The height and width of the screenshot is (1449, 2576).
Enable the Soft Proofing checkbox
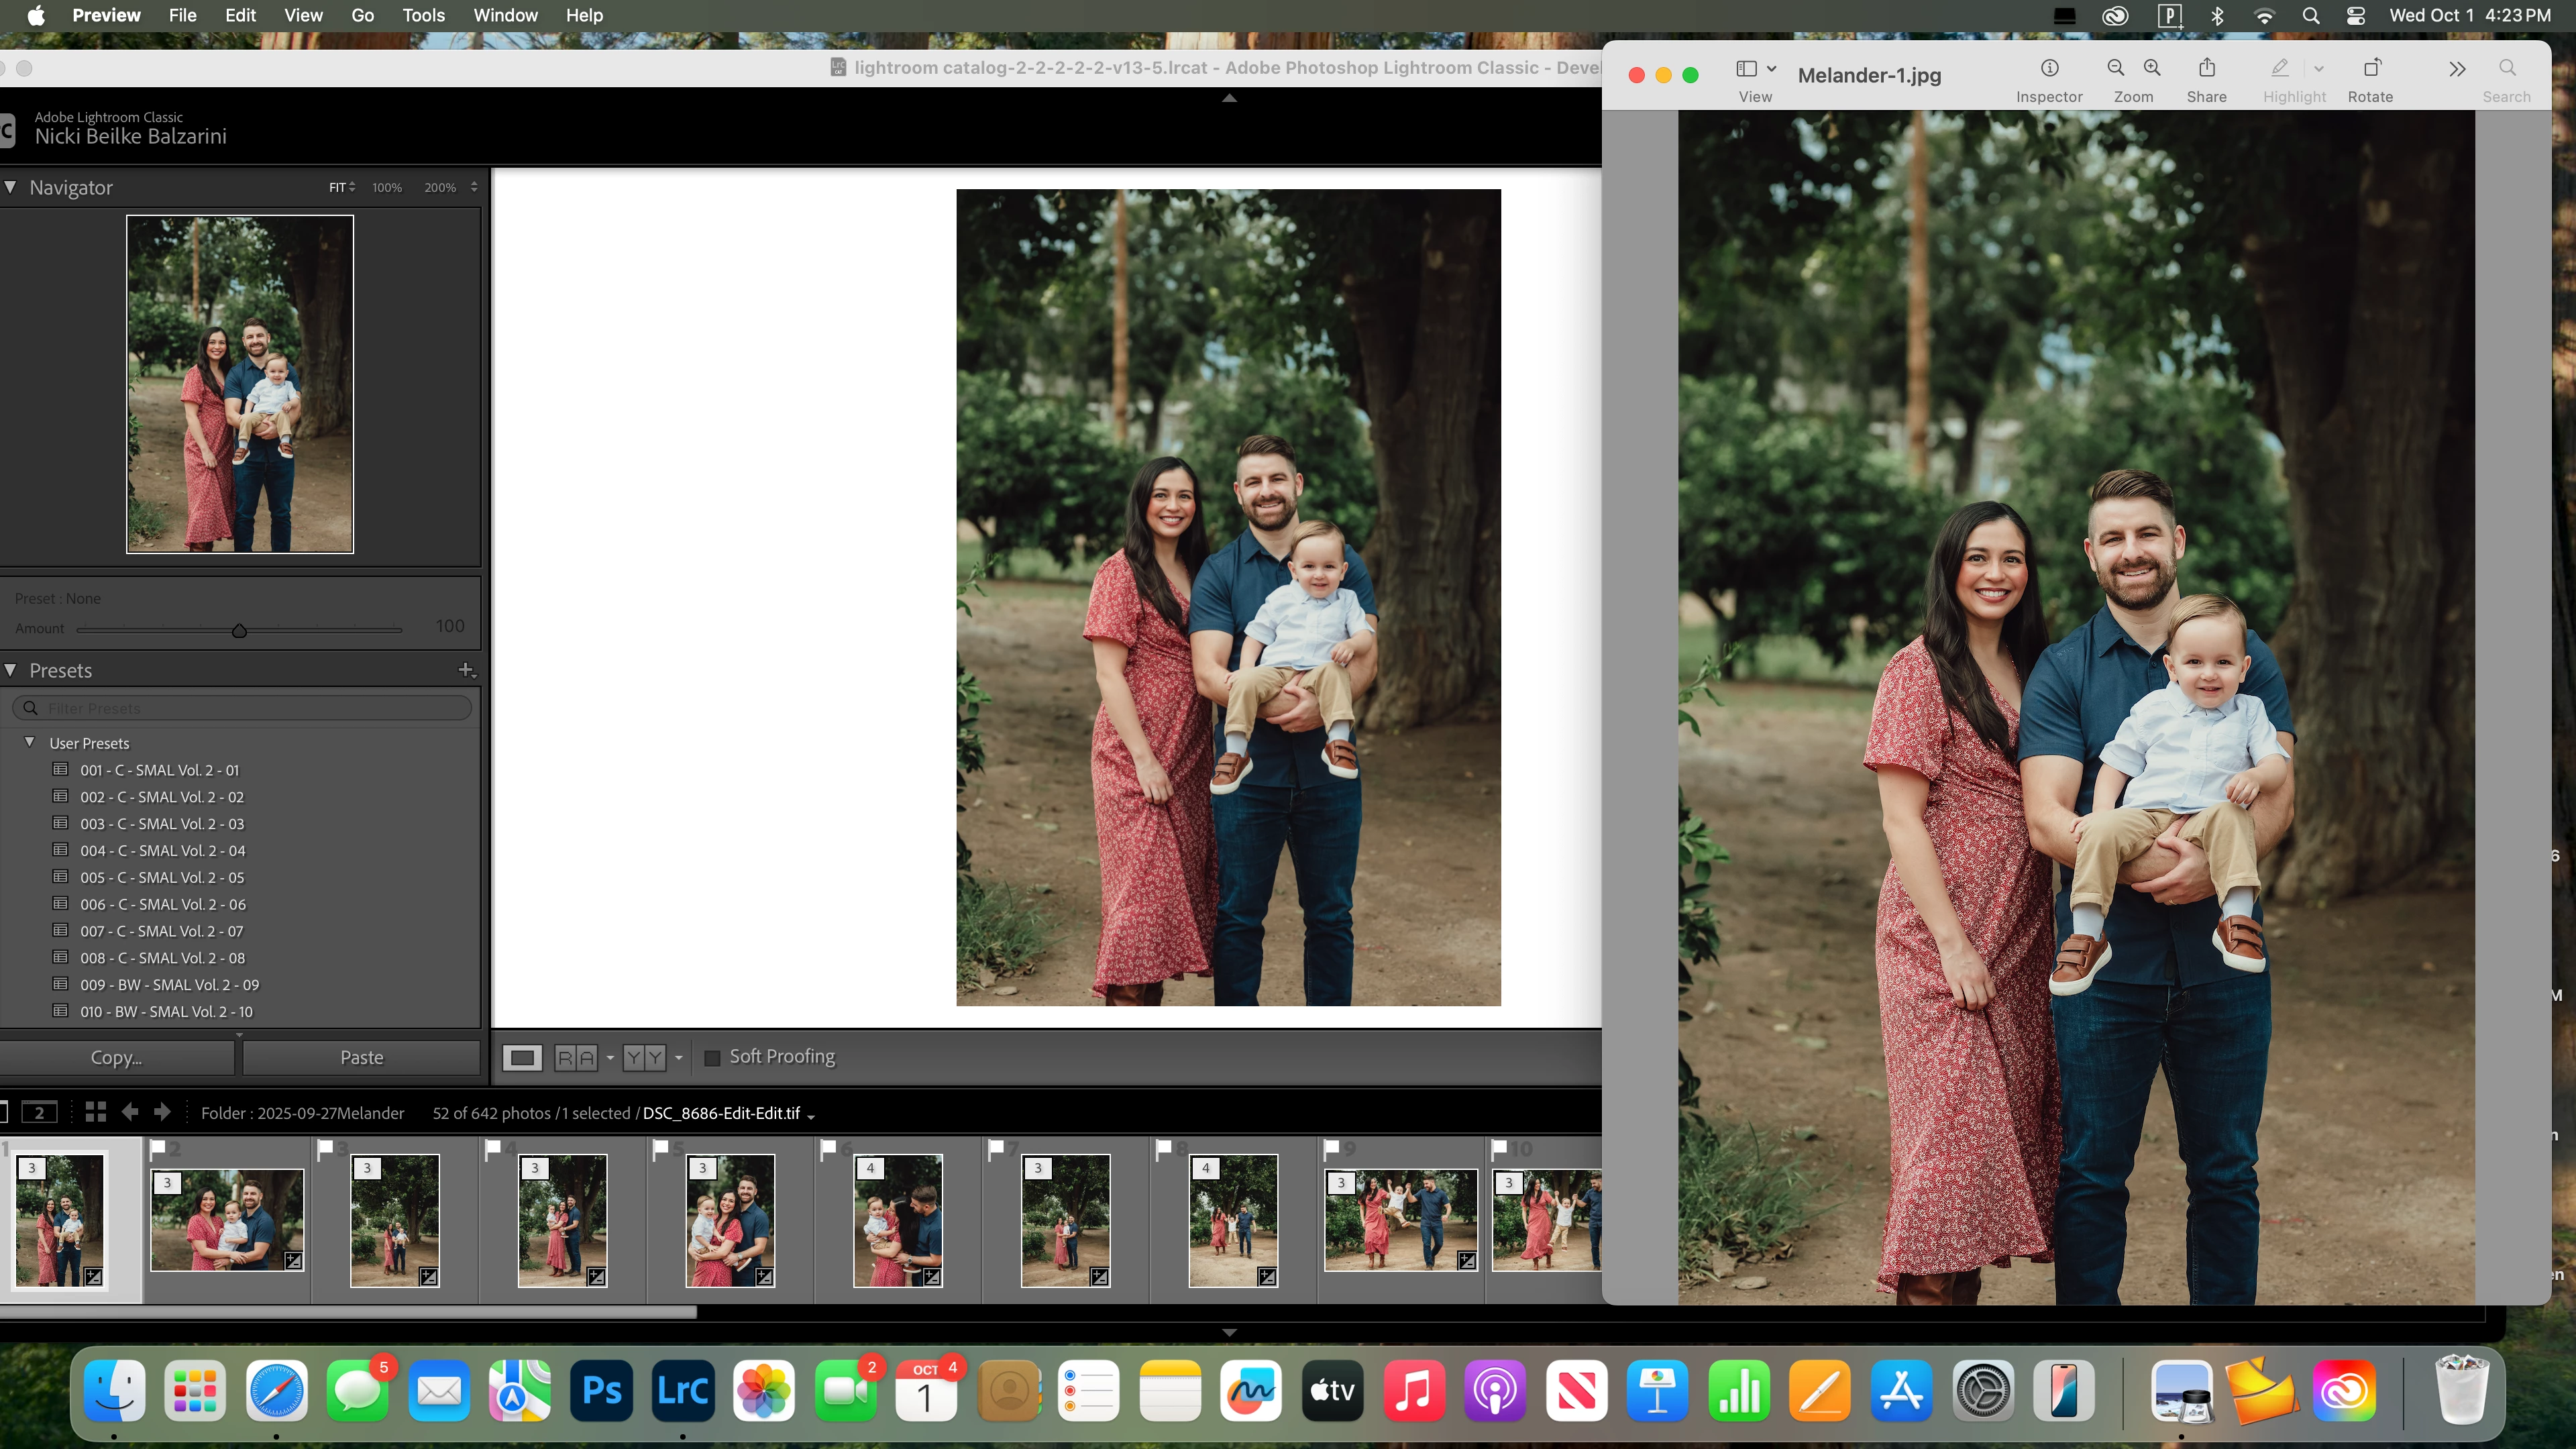click(712, 1057)
